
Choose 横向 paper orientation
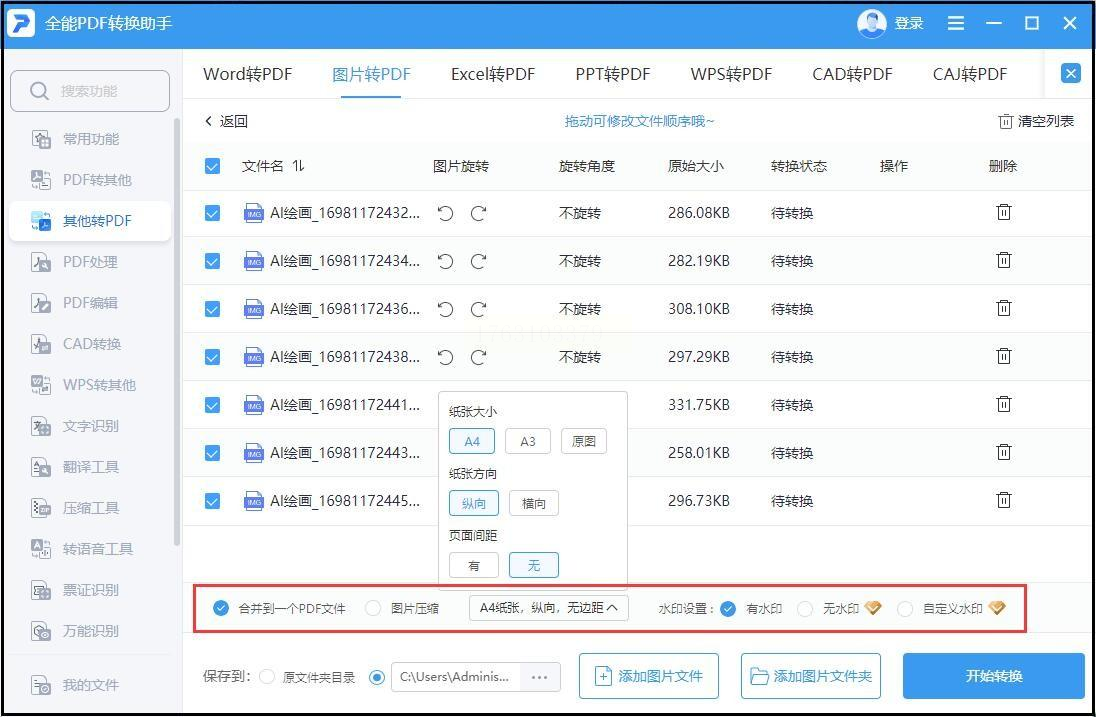534,503
